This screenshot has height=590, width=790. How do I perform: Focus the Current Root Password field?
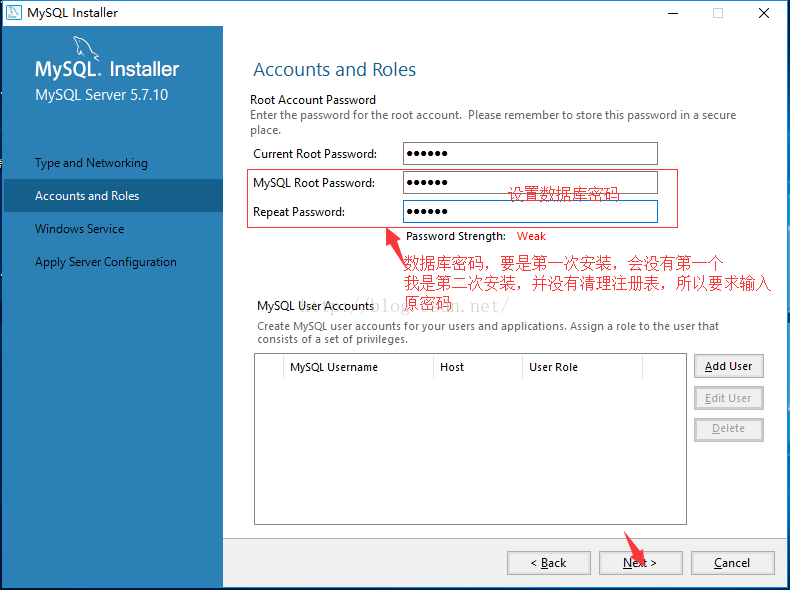[530, 154]
